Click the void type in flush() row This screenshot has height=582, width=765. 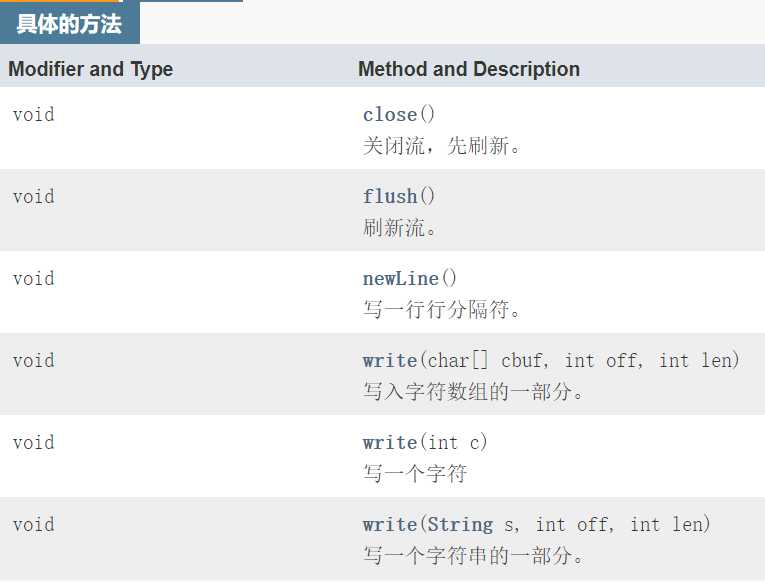34,197
